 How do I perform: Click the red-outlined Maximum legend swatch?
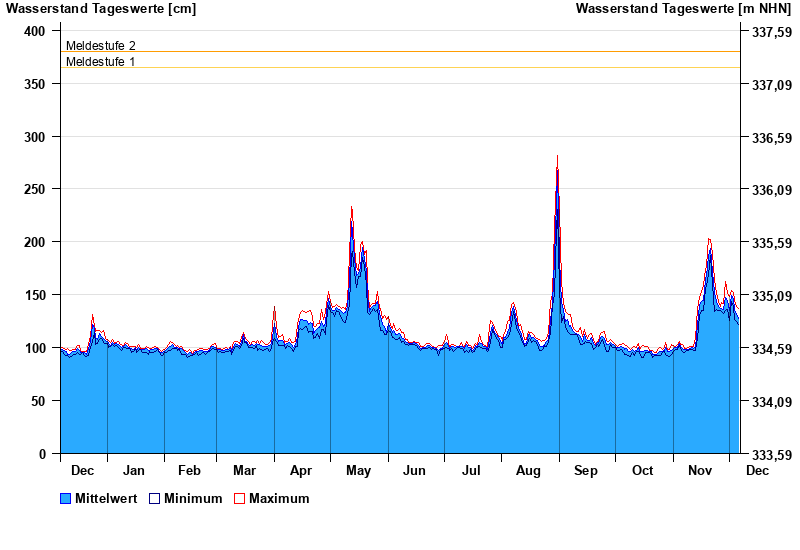tap(239, 499)
